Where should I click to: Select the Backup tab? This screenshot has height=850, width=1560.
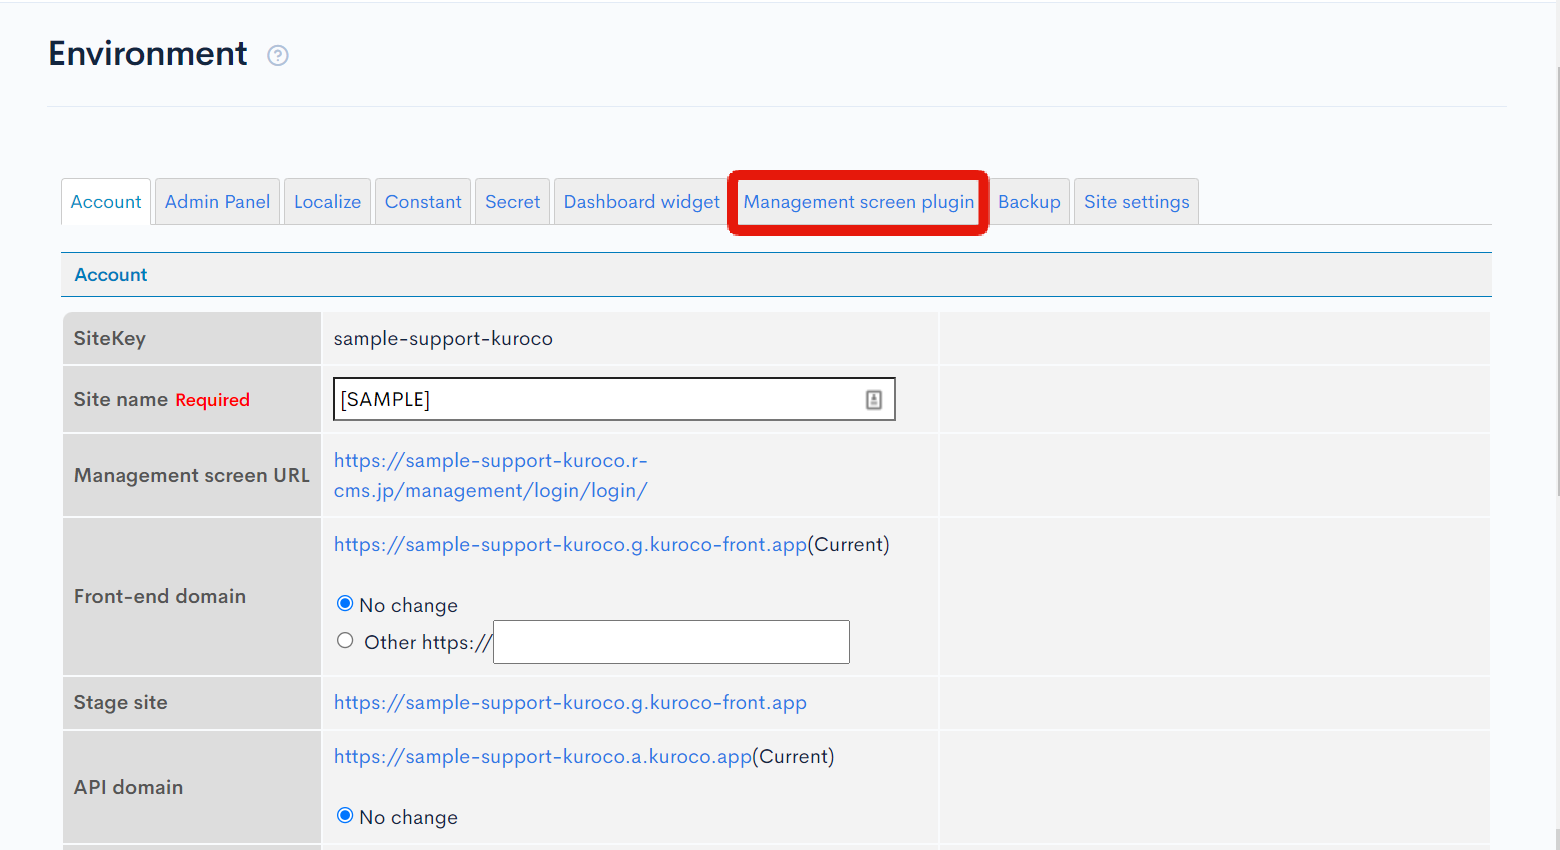(1029, 201)
